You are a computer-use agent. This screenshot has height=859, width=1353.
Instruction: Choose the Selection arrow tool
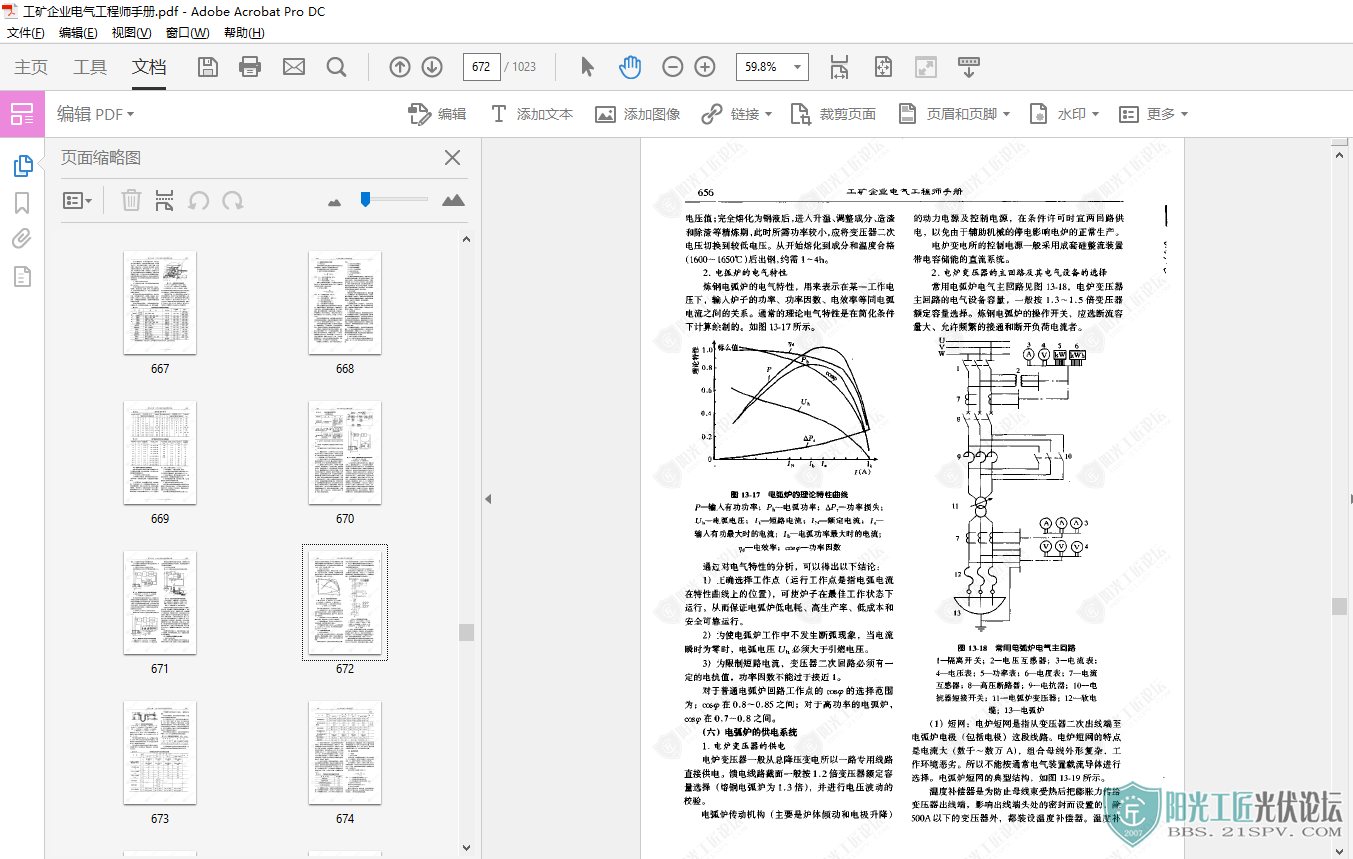tap(587, 67)
